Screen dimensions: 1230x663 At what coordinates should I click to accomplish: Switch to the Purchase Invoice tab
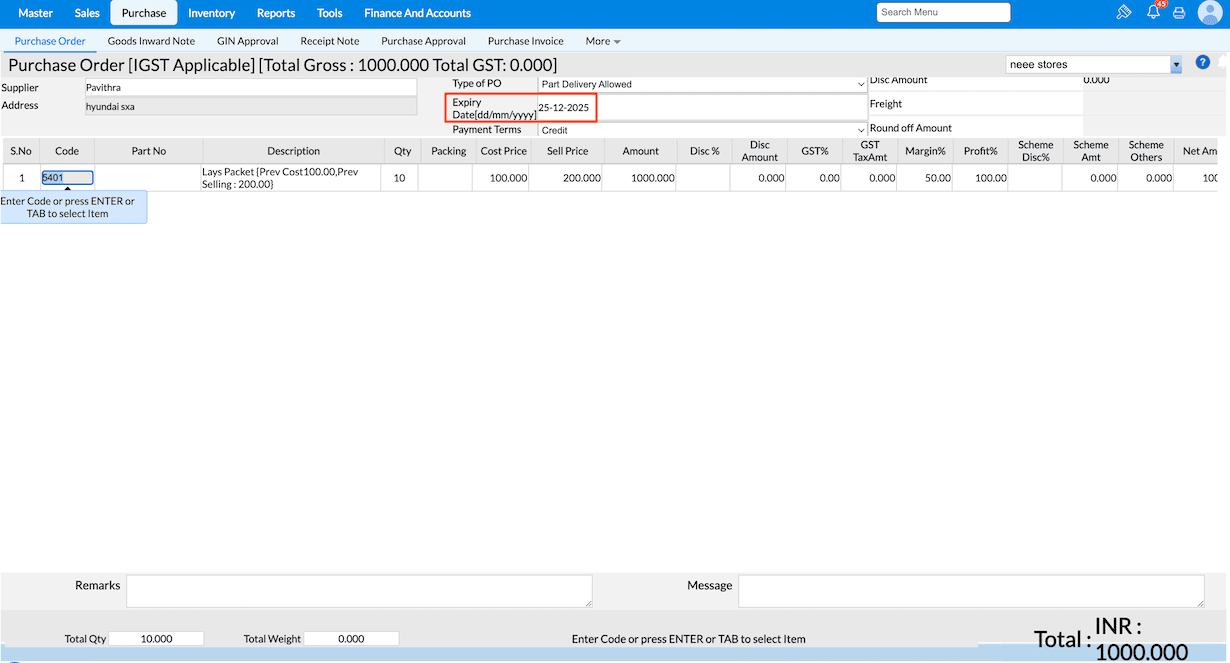point(526,41)
